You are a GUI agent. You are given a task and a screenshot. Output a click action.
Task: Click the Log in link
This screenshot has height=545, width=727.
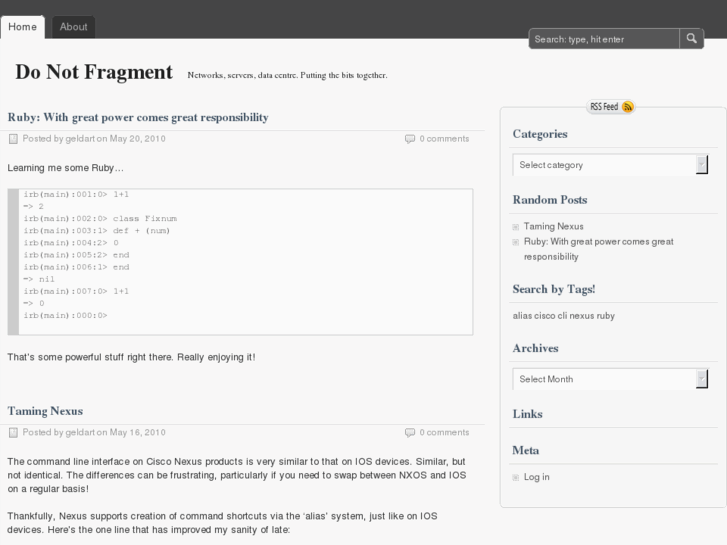[537, 477]
